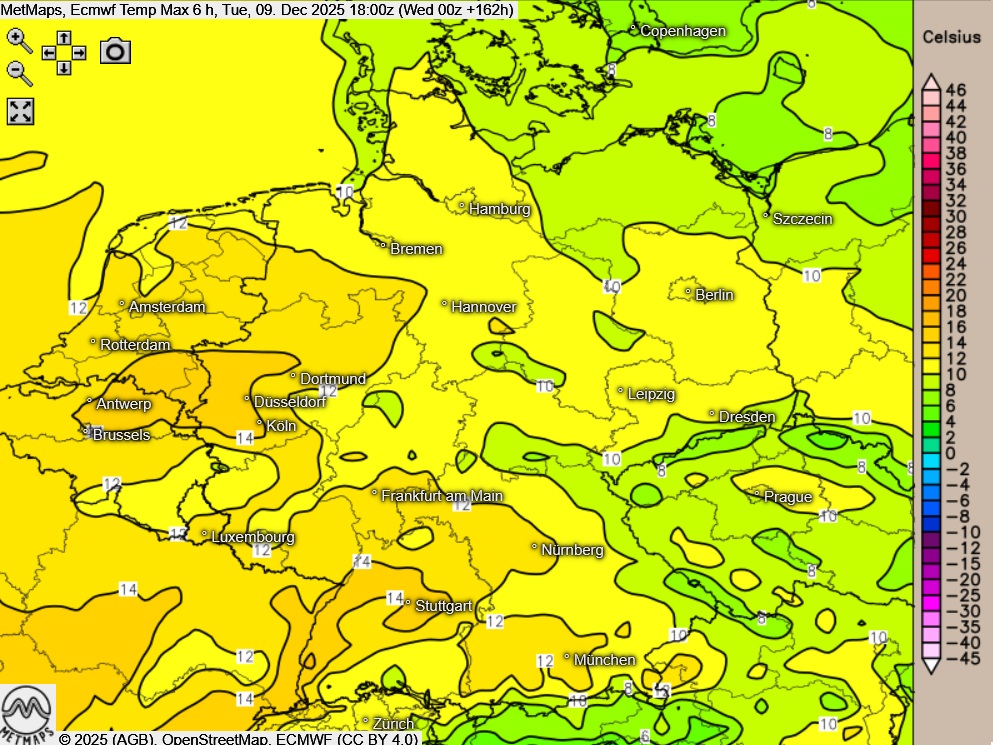
Task: Click the blue -8 degree legend swatch
Action: pos(929,516)
